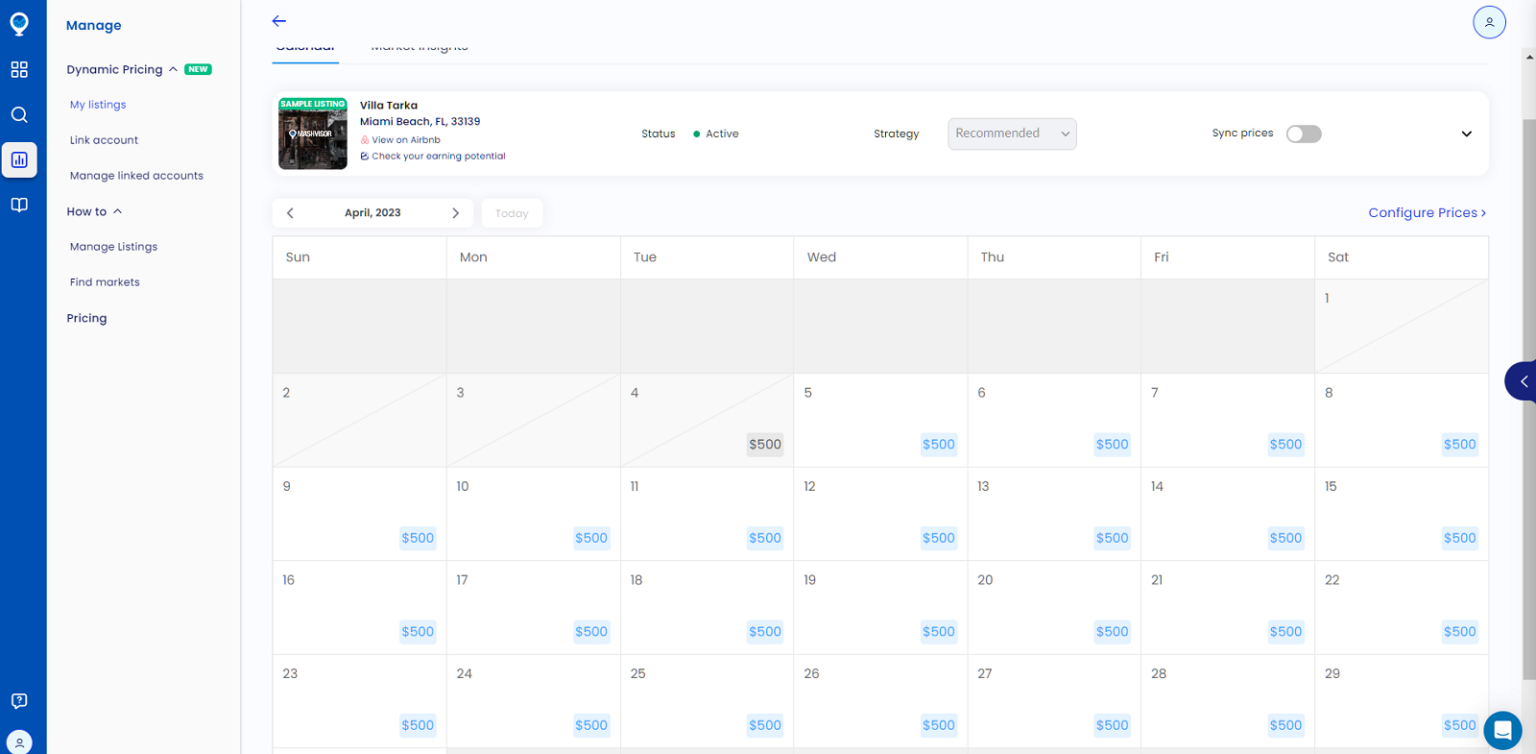The width and height of the screenshot is (1536, 754).
Task: Click the help question mark icon
Action: 19,701
